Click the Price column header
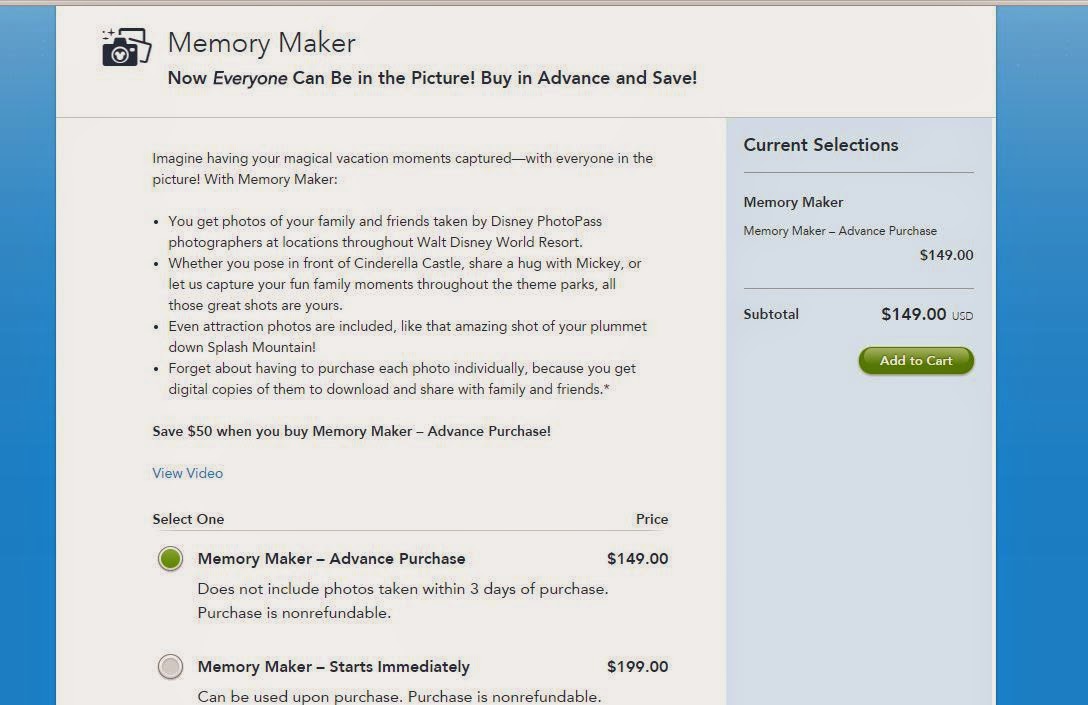The height and width of the screenshot is (705, 1088). [x=652, y=519]
